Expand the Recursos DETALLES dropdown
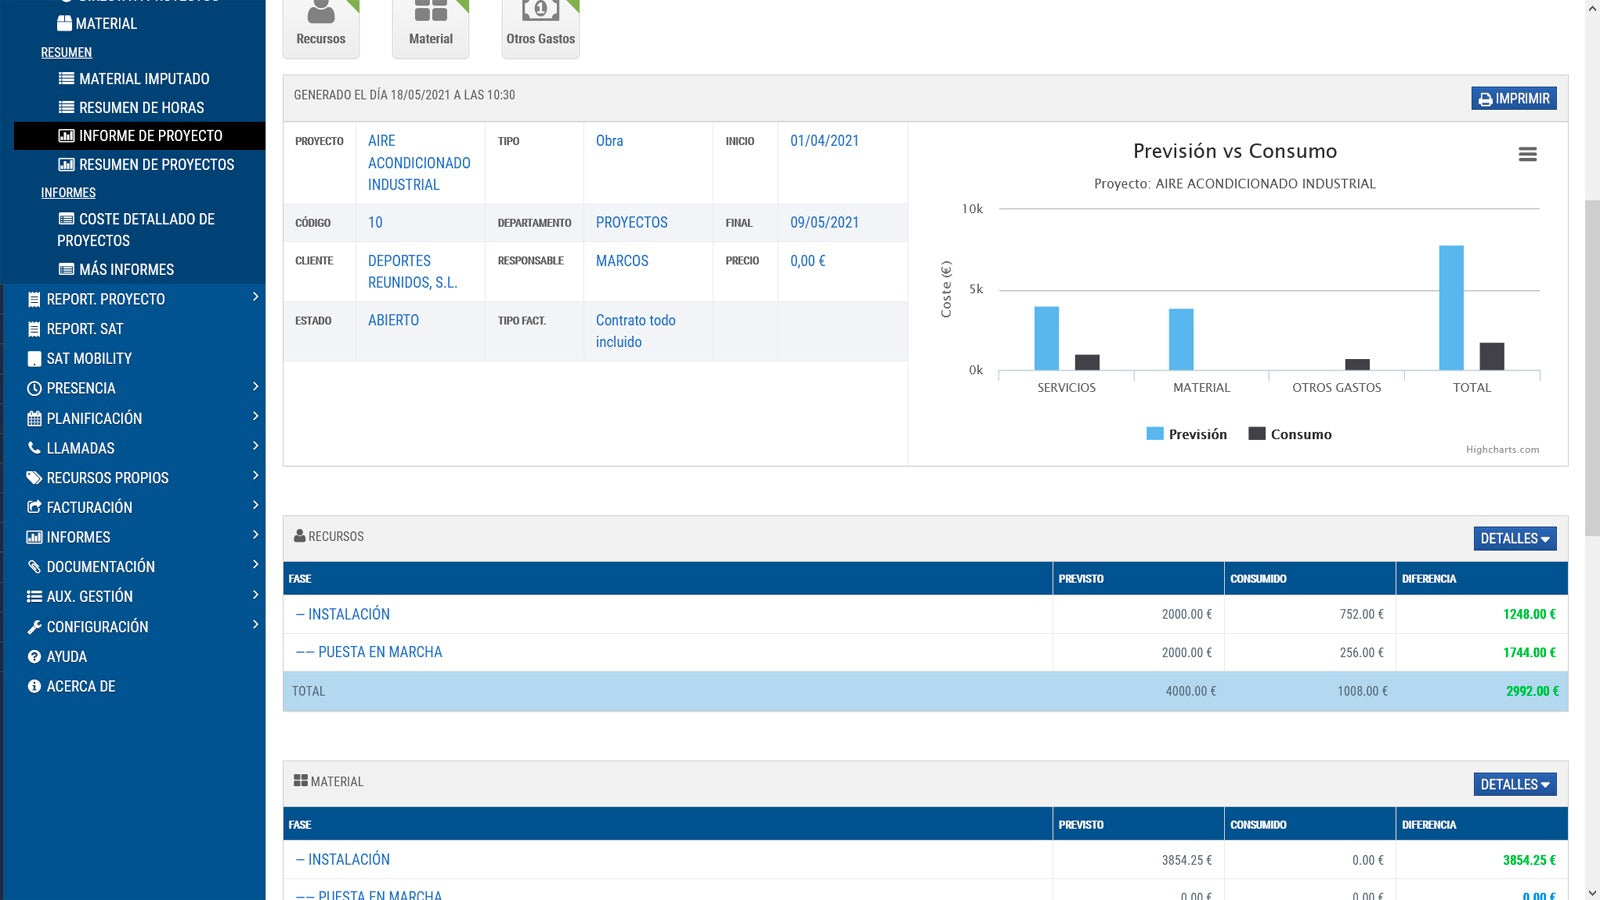The width and height of the screenshot is (1600, 900). pyautogui.click(x=1514, y=538)
